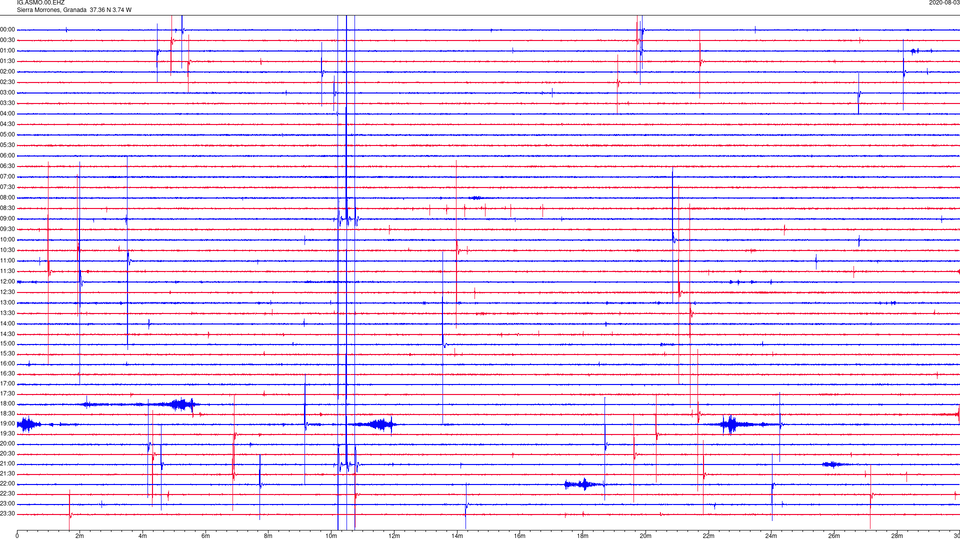Click the 20:00 time label
960x540 pixels.
click(x=8, y=444)
